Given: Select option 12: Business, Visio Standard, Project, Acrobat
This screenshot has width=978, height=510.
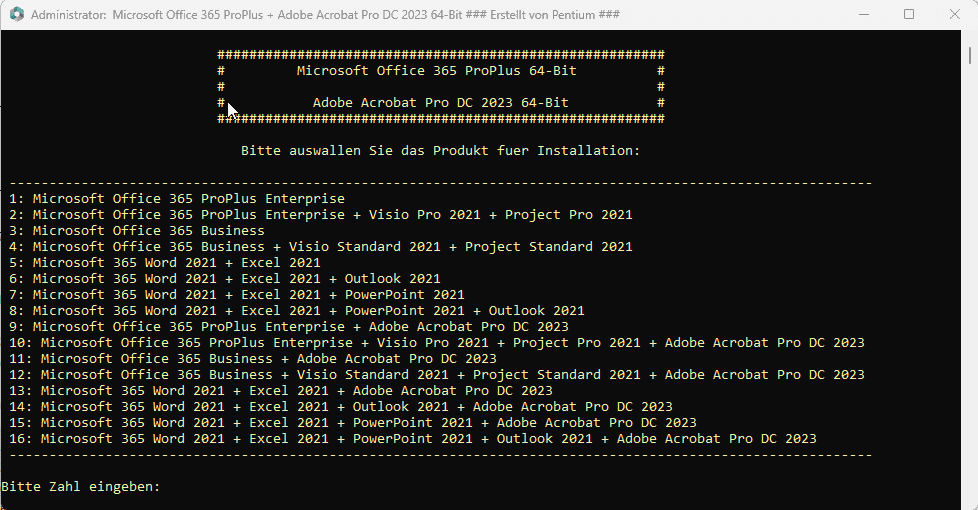Looking at the screenshot, I should [x=437, y=375].
